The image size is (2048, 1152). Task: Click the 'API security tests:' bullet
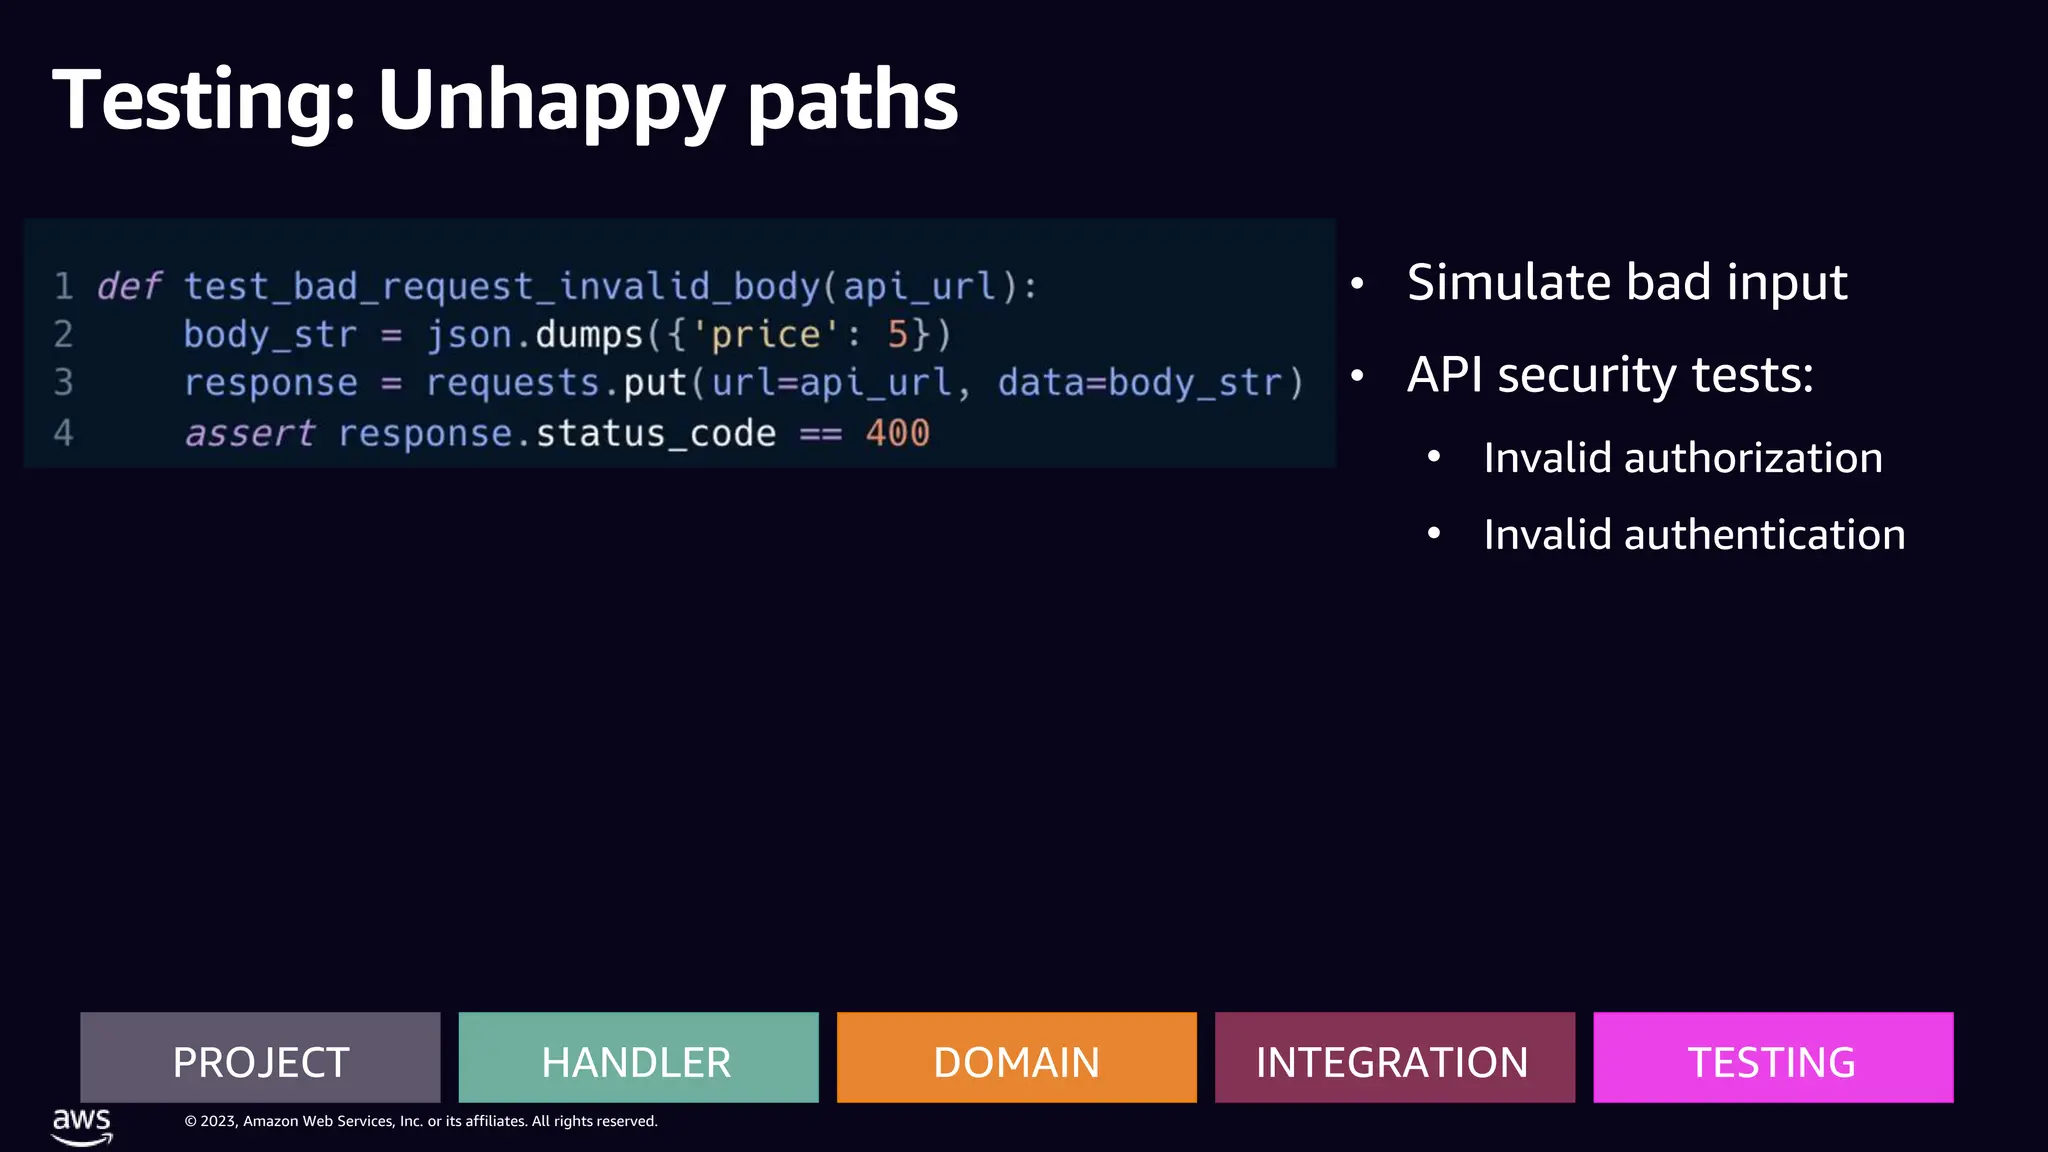[1610, 375]
